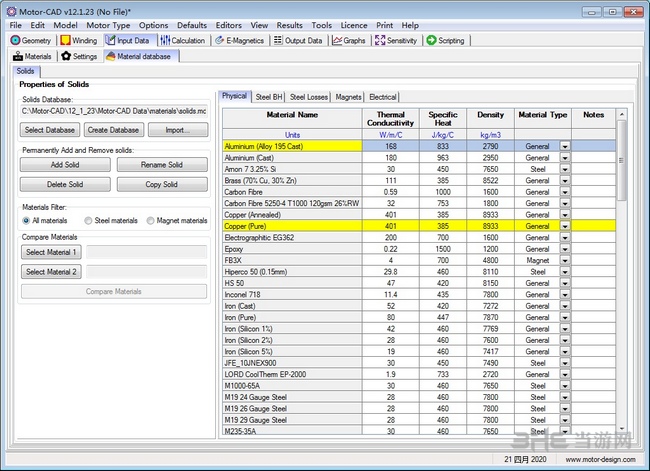Open the Geometry tab icon
Image resolution: width=650 pixels, height=471 pixels.
(15, 40)
